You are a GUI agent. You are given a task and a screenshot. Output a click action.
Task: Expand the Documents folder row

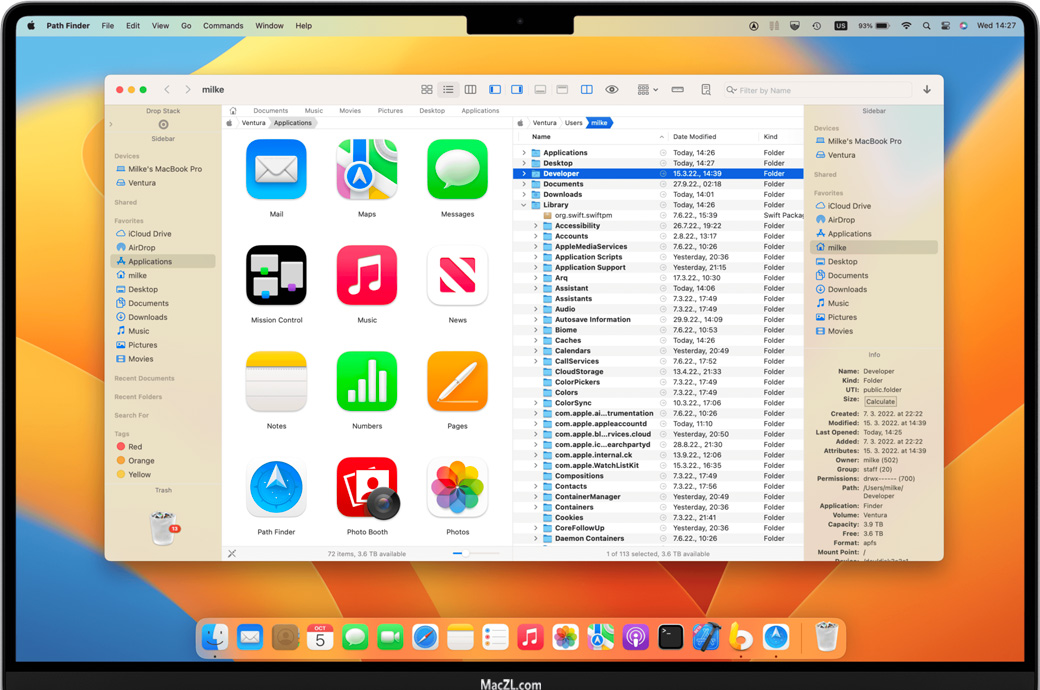pyautogui.click(x=524, y=184)
